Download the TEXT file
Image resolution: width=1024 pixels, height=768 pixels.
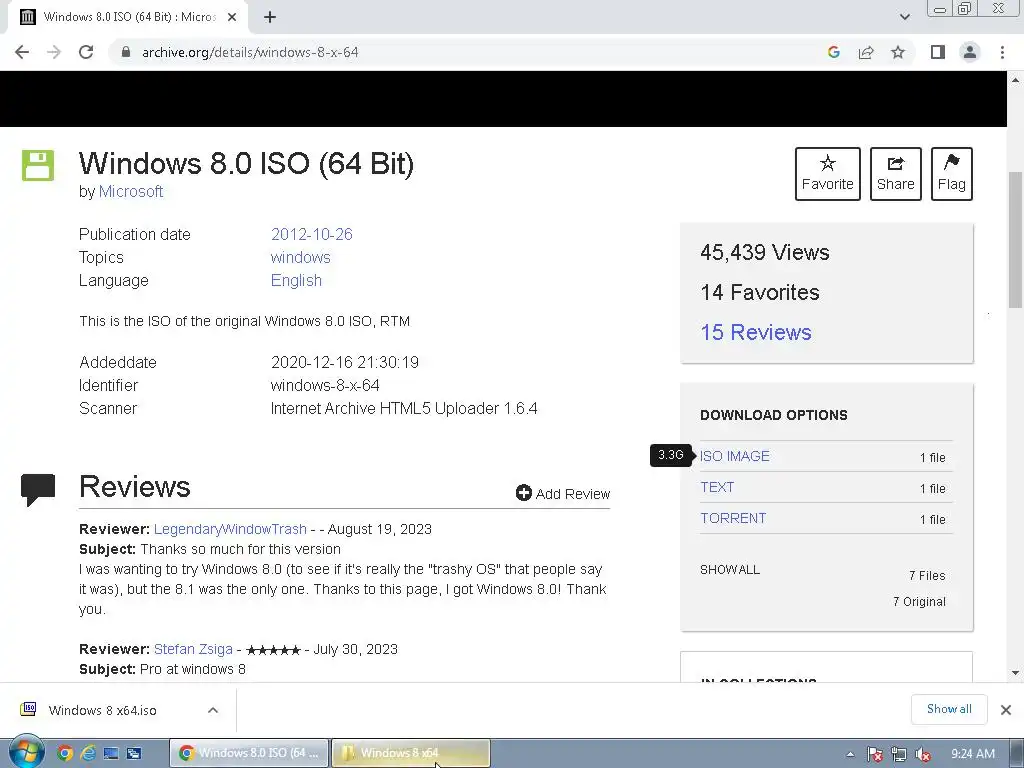(717, 487)
